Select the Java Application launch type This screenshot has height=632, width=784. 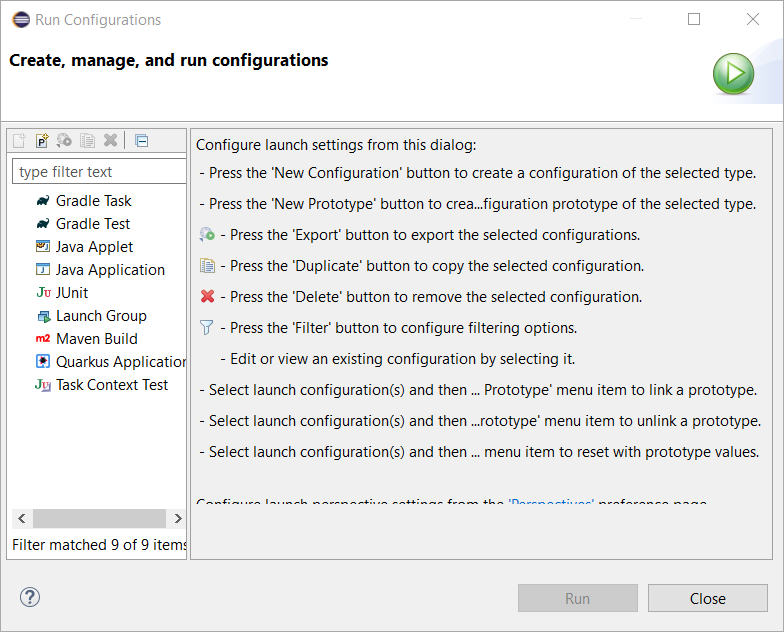coord(110,270)
